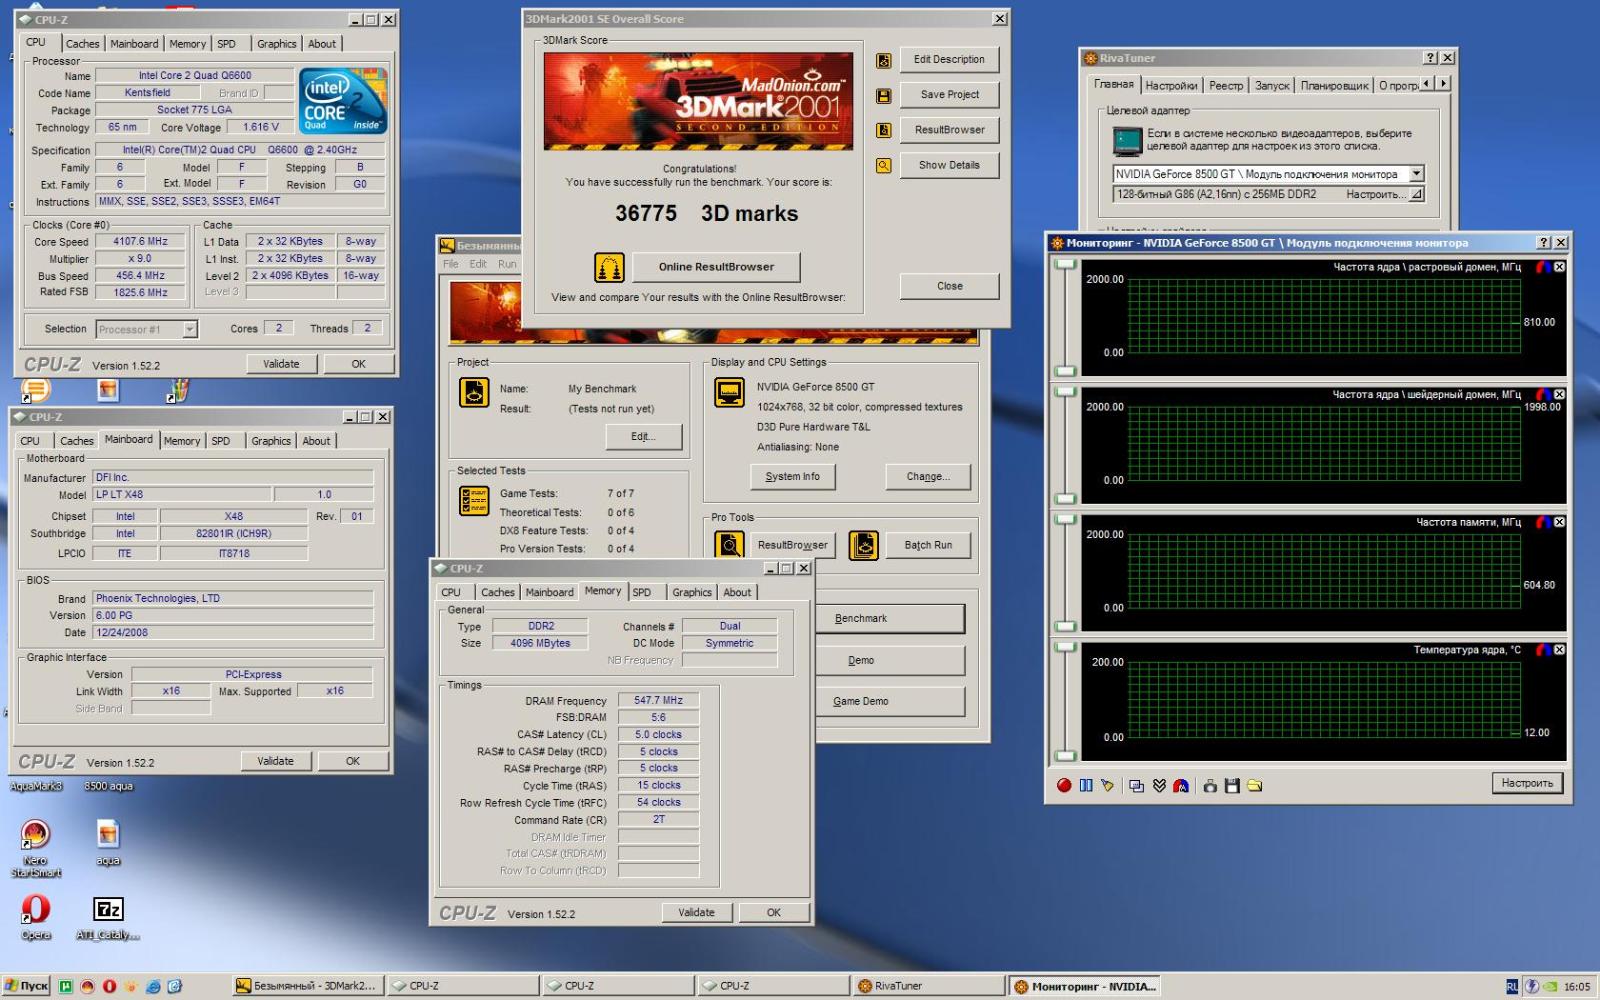Clear monitoring history with the broom icon

tap(1107, 786)
